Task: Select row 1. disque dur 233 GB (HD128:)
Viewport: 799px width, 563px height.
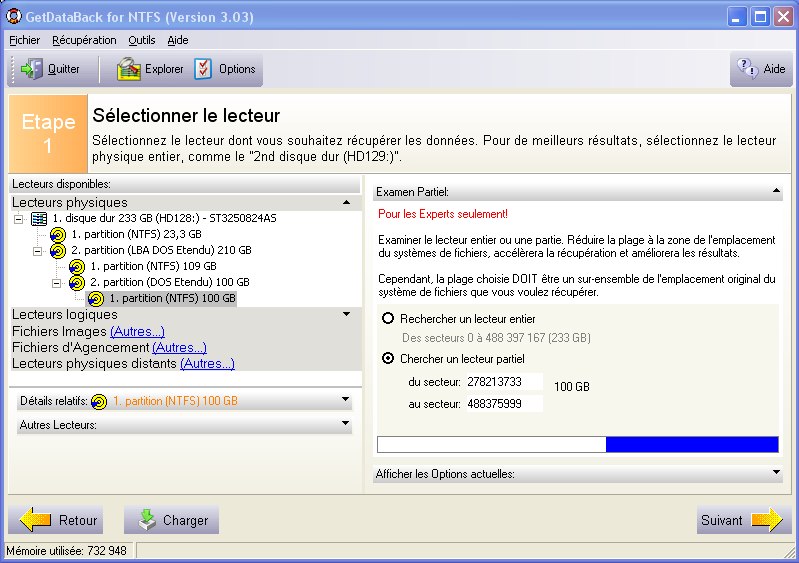Action: pos(164,219)
